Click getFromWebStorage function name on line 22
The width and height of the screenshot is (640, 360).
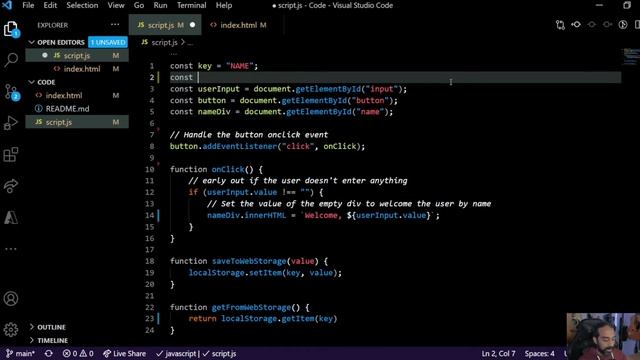251,307
